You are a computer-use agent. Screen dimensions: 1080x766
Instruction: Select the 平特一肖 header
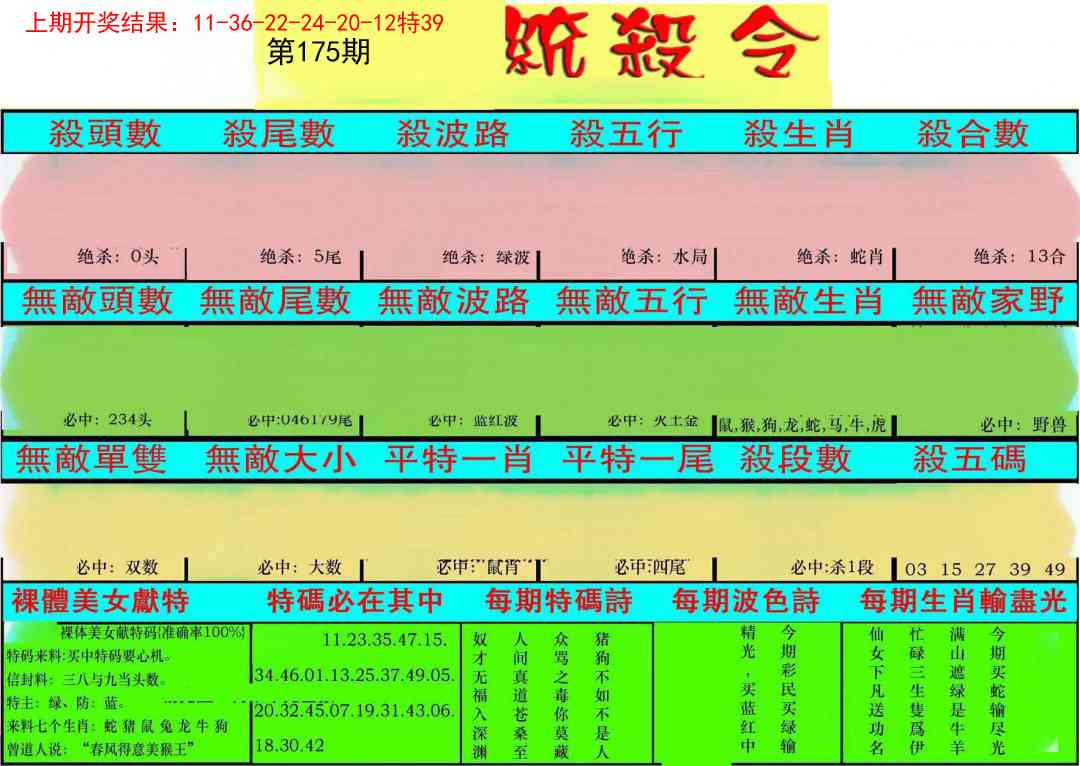[x=458, y=459]
